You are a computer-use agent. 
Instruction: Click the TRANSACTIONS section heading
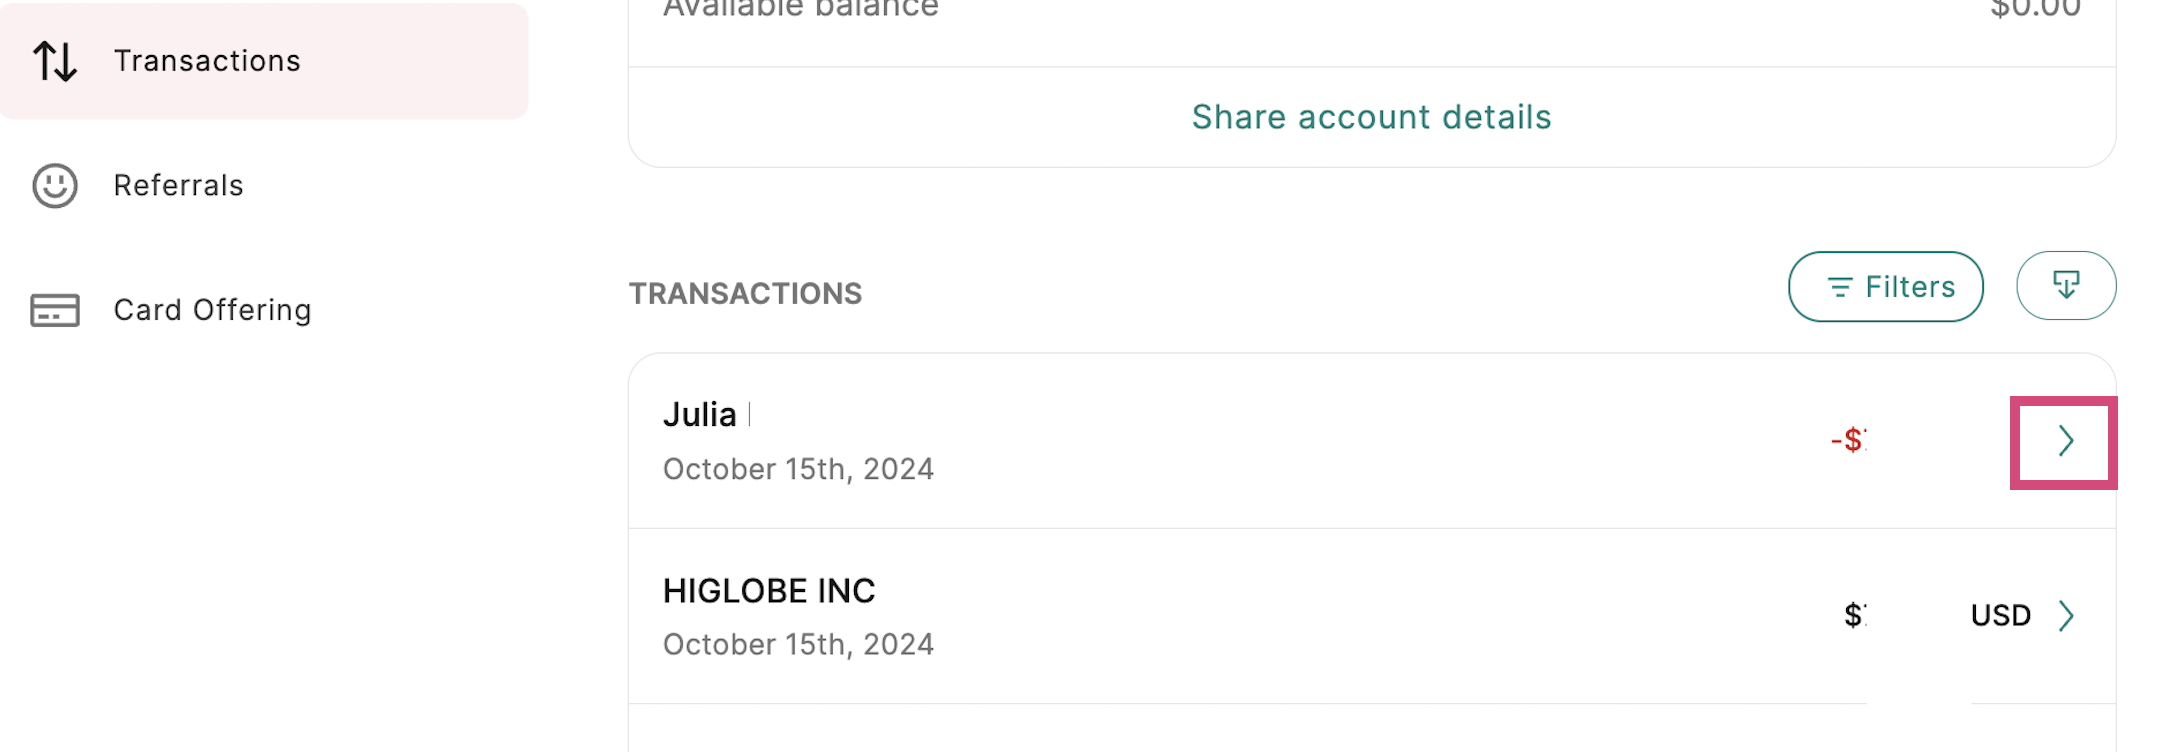click(x=745, y=293)
